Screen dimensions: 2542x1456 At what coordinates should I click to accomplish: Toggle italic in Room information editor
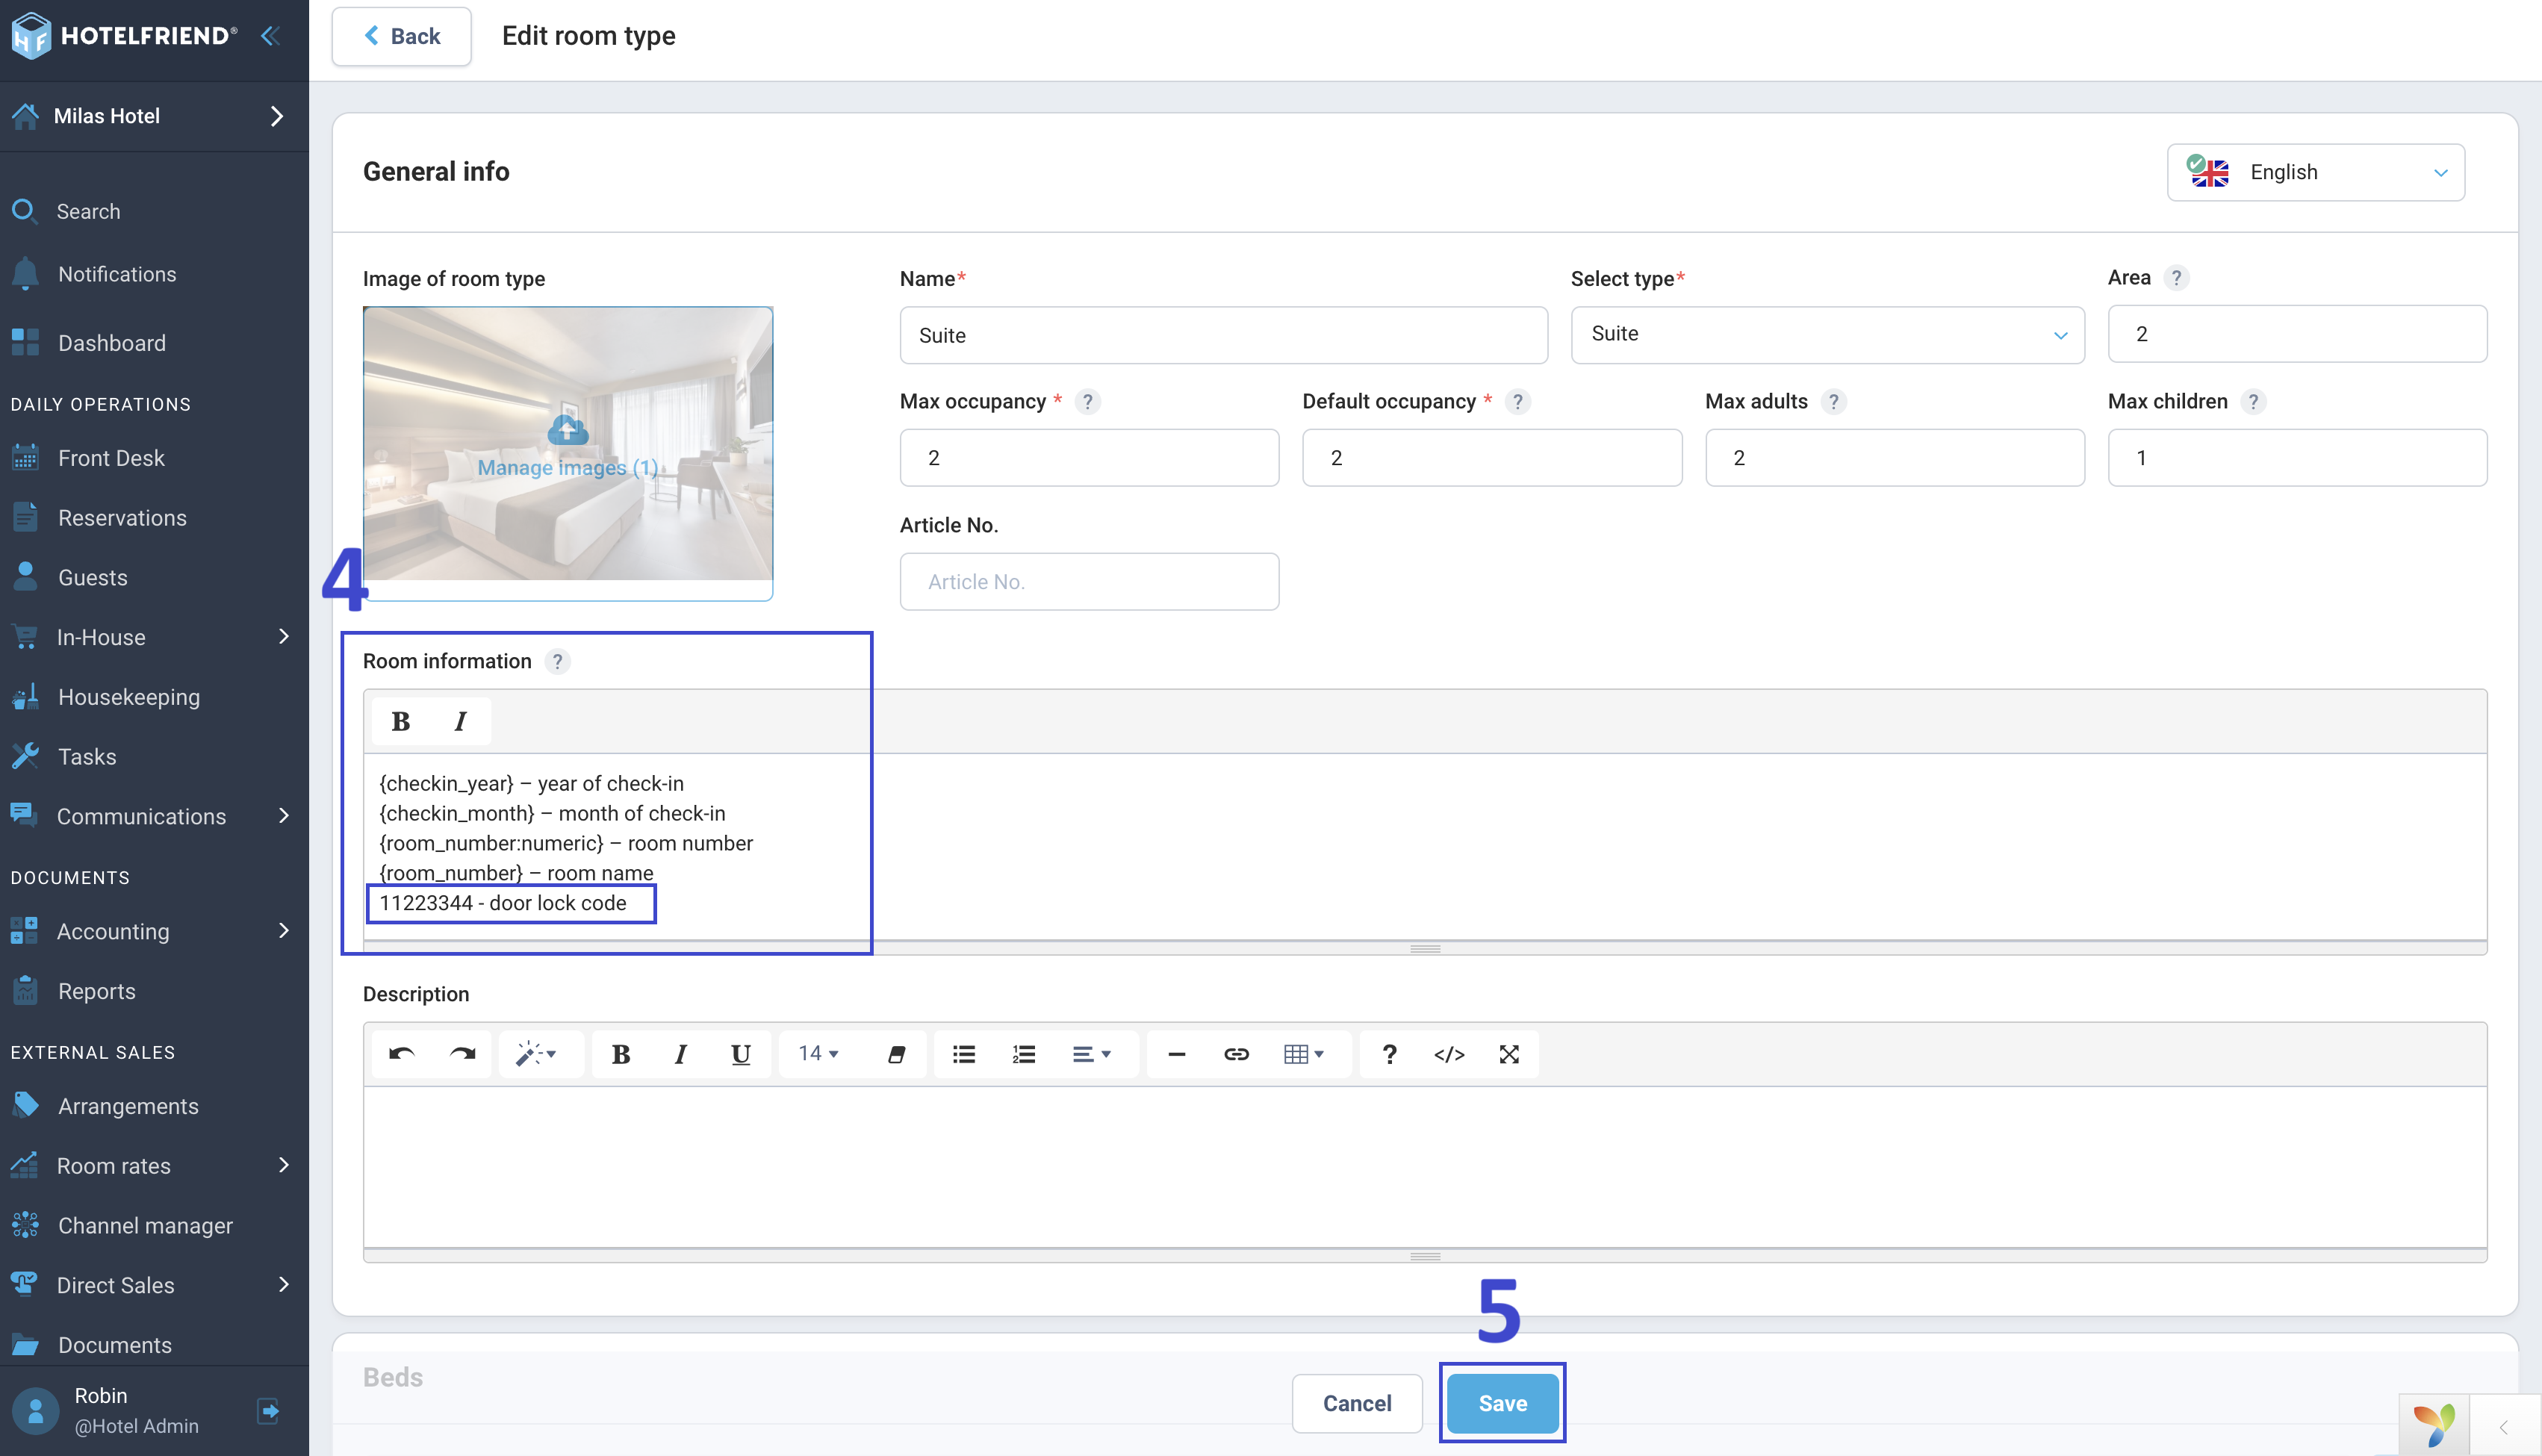460,721
